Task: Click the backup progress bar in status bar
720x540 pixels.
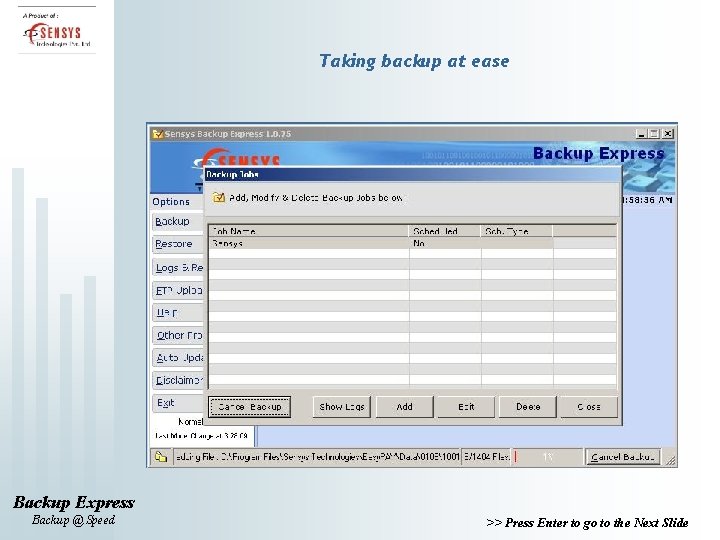Action: coord(547,457)
